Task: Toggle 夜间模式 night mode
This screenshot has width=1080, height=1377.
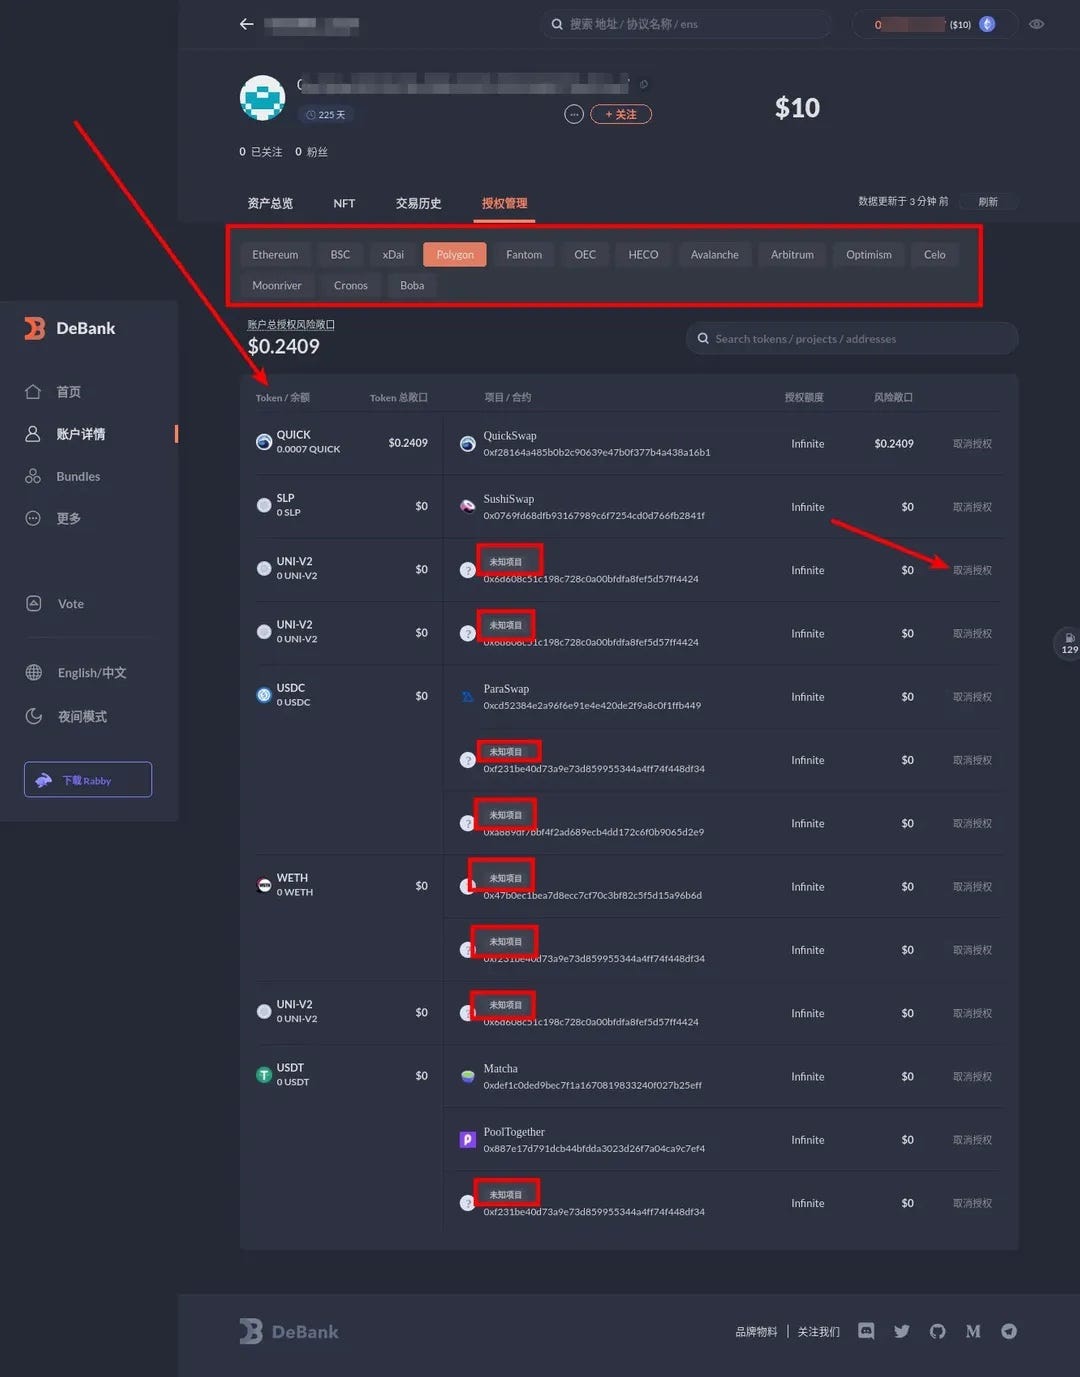Action: 82,716
